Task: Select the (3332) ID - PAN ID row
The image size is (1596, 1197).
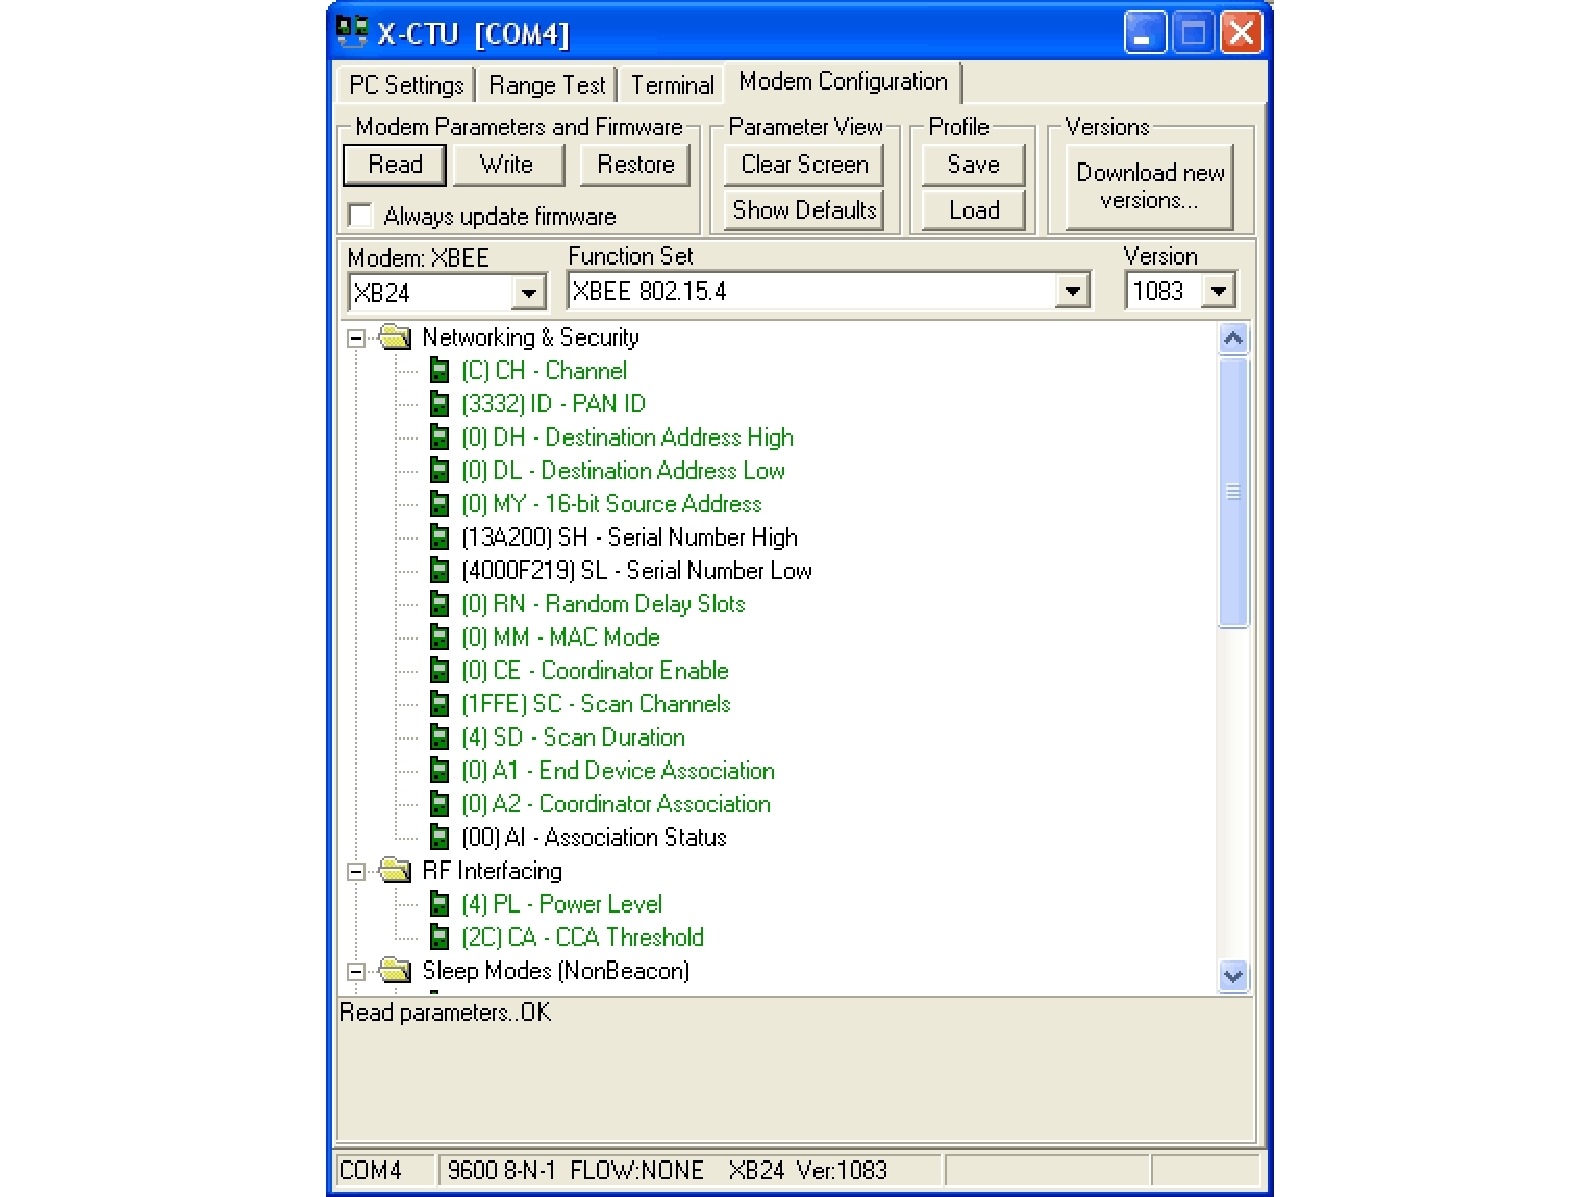Action: click(x=553, y=404)
